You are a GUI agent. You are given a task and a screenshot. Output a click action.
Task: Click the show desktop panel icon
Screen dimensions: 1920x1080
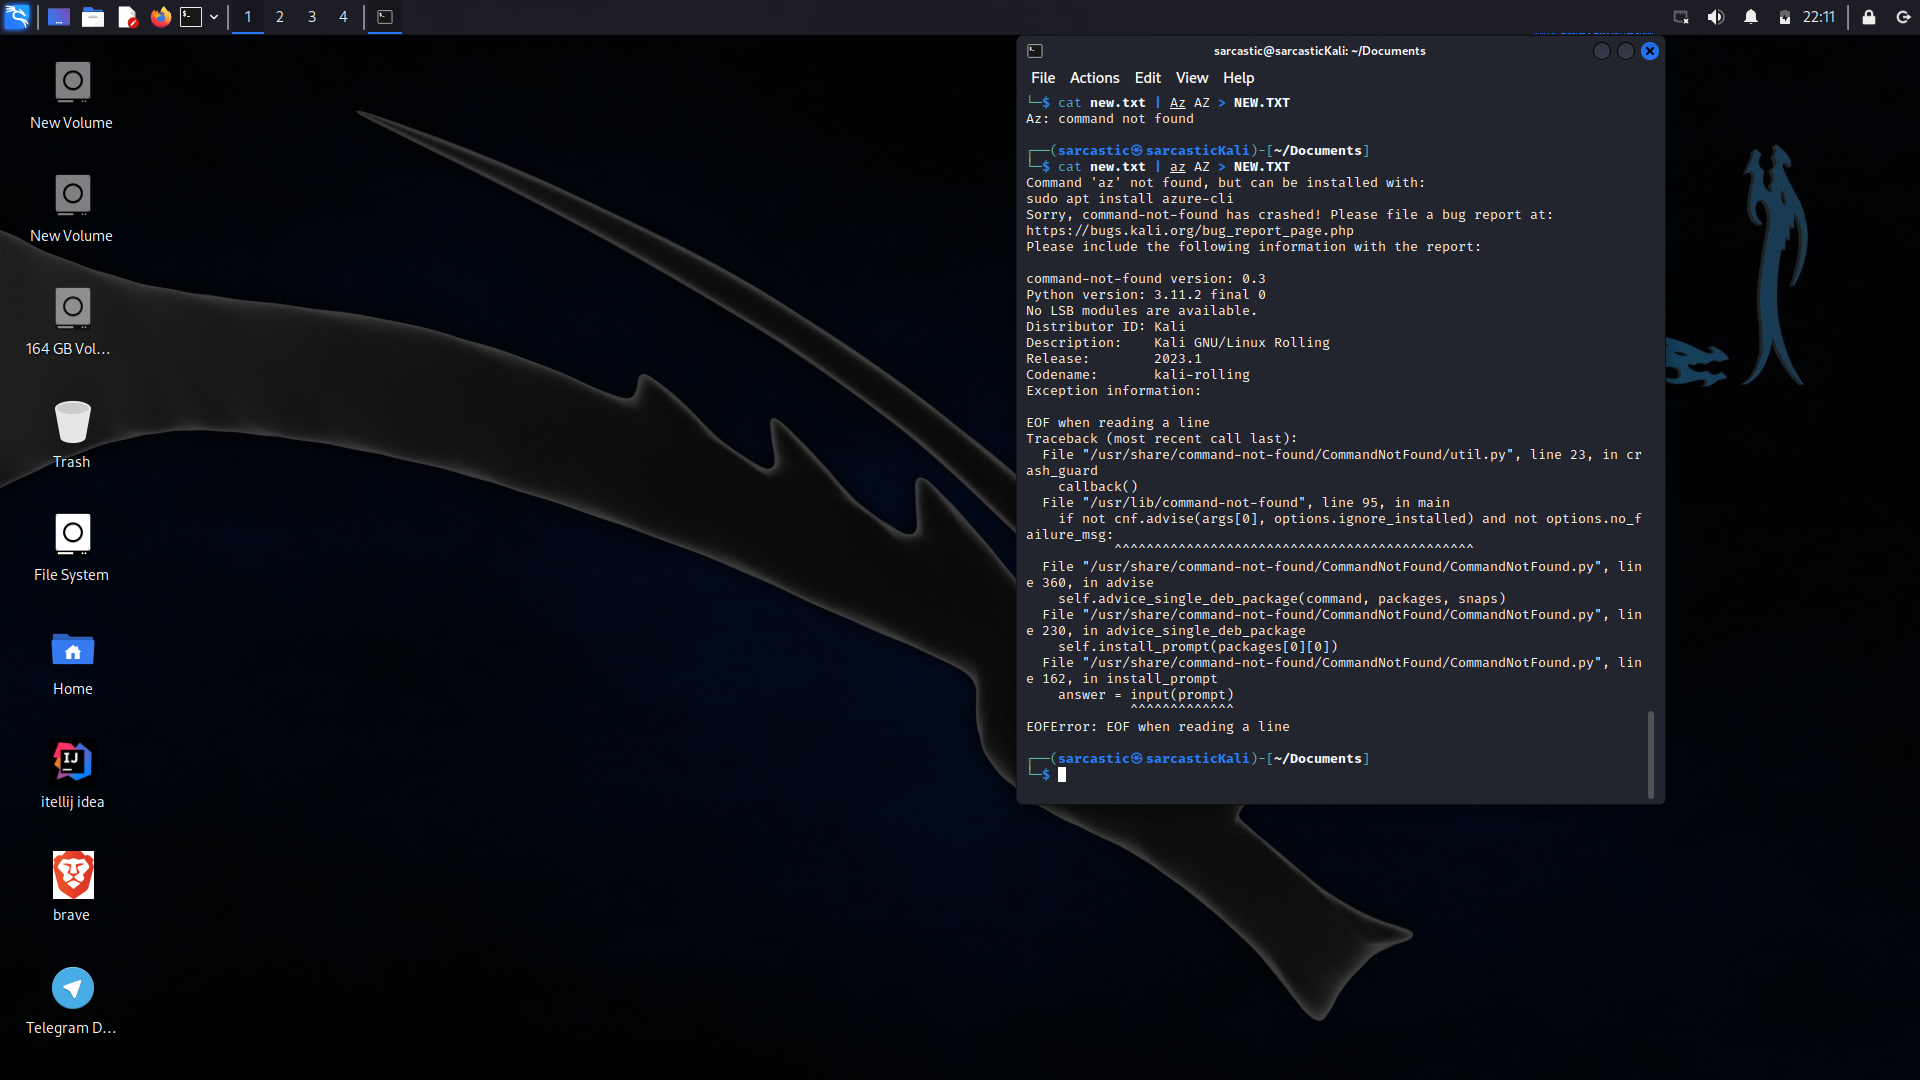click(59, 17)
